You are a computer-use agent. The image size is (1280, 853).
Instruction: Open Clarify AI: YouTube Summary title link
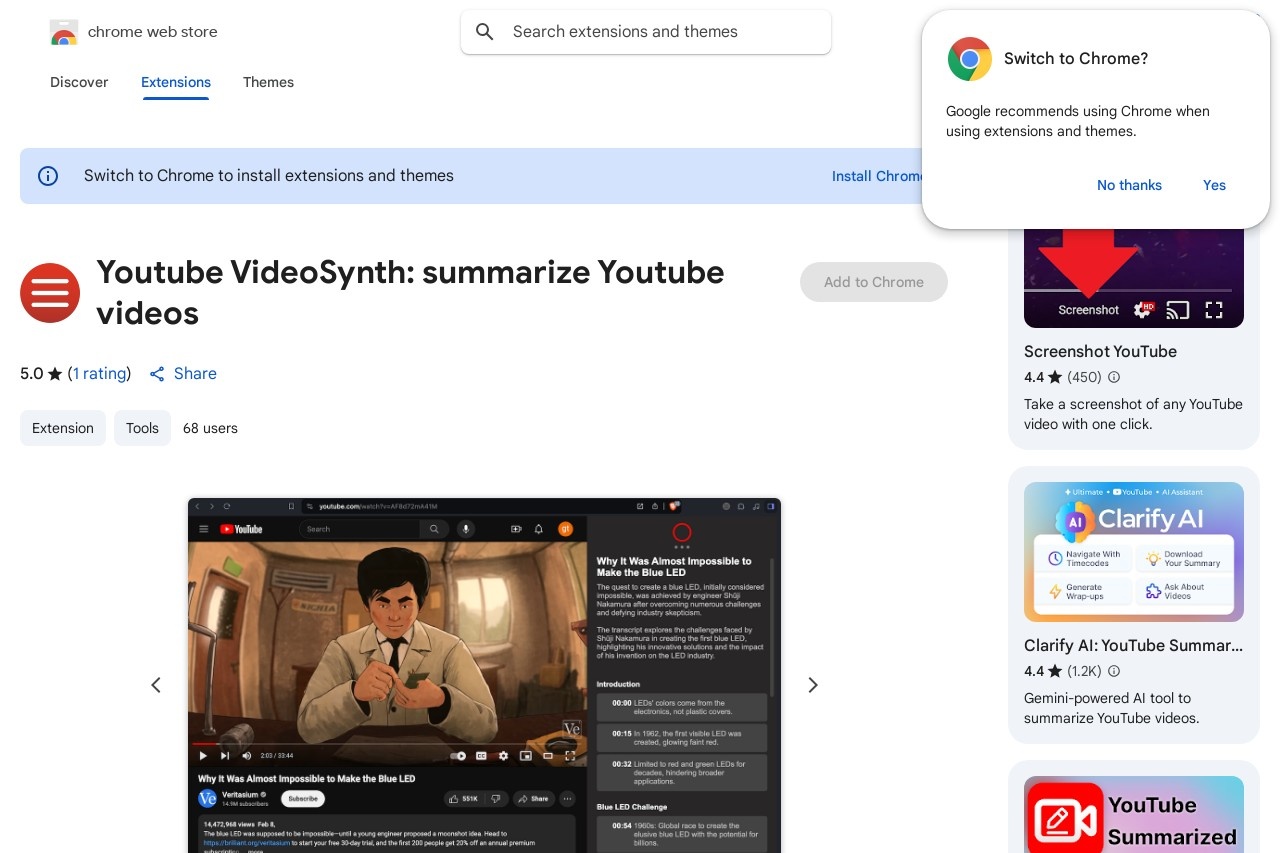(x=1134, y=645)
